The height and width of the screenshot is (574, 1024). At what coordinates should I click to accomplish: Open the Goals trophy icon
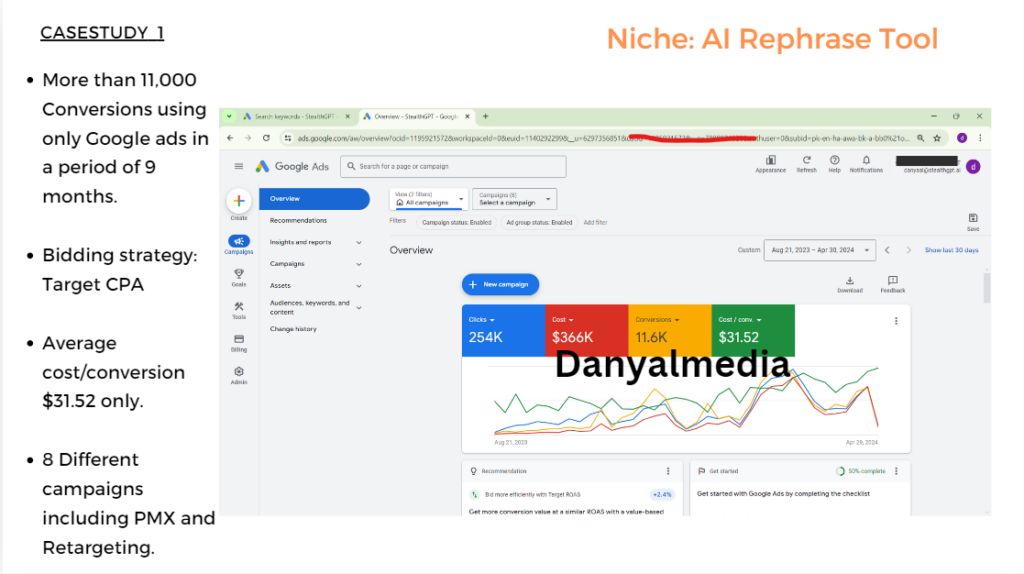239,274
